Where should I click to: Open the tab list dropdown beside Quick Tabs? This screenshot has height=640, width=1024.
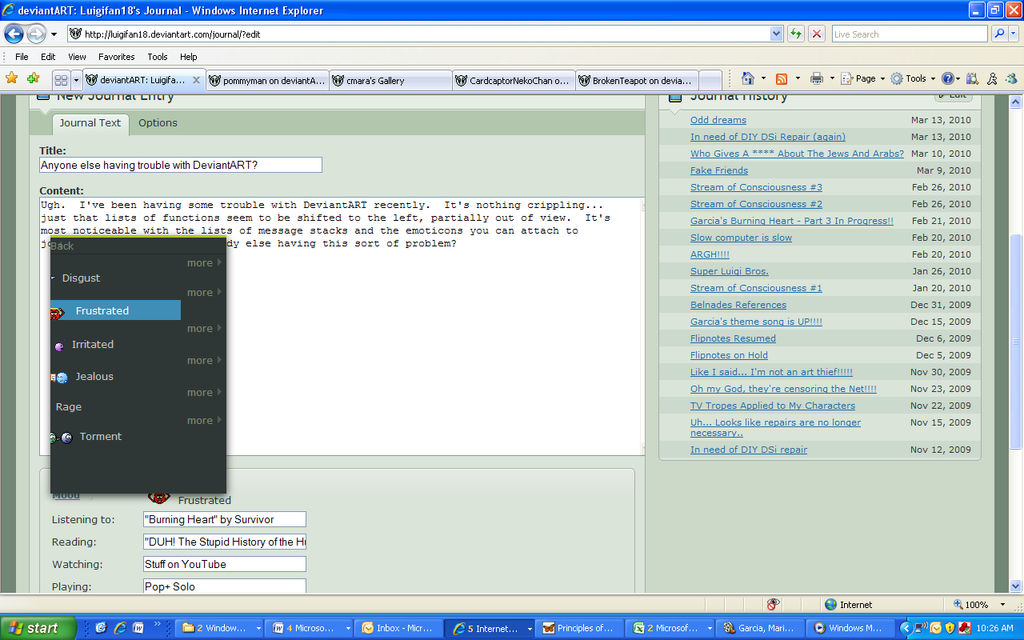76,80
